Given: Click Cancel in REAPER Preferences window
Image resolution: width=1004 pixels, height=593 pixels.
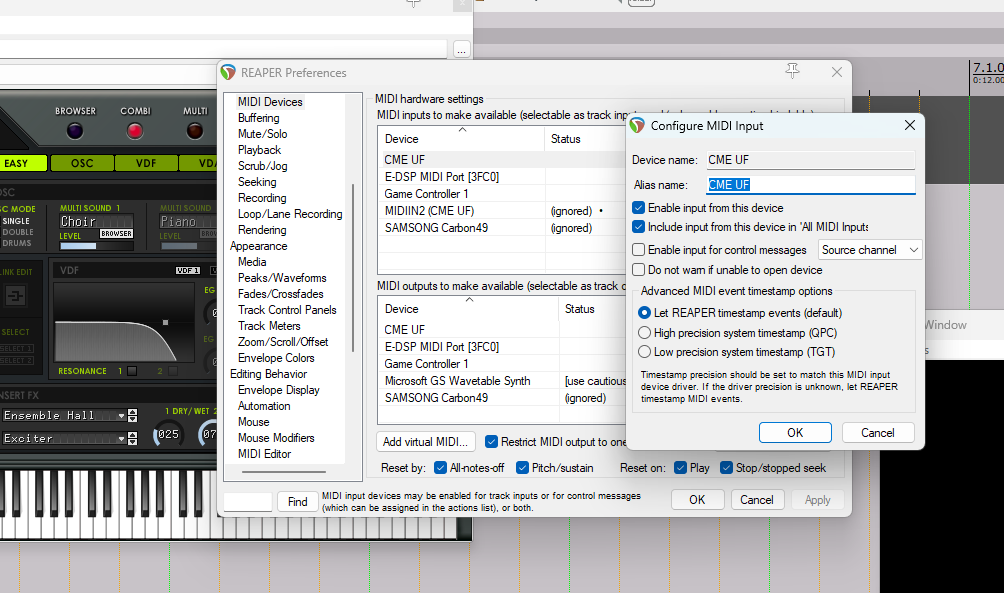Looking at the screenshot, I should 757,500.
